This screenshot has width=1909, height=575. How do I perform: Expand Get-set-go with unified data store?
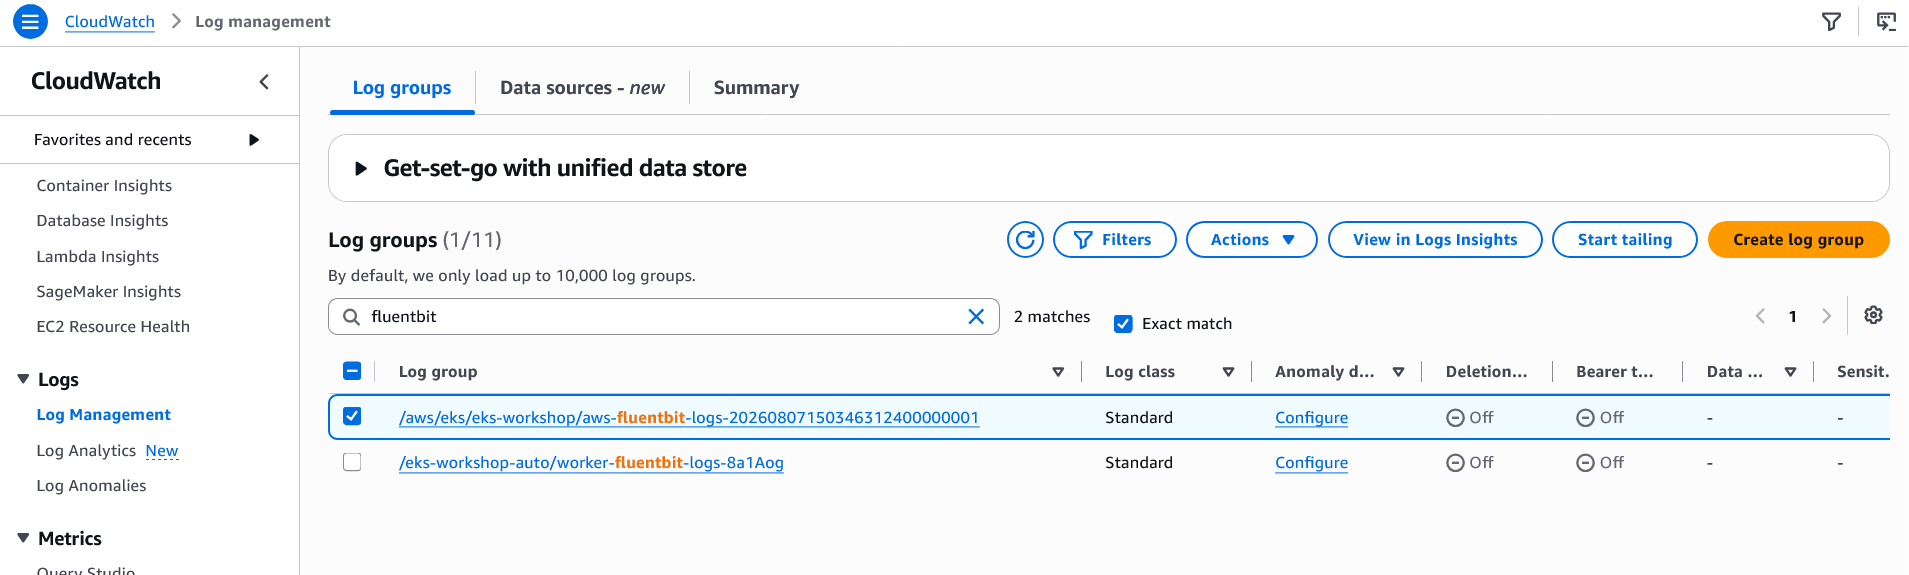(361, 169)
